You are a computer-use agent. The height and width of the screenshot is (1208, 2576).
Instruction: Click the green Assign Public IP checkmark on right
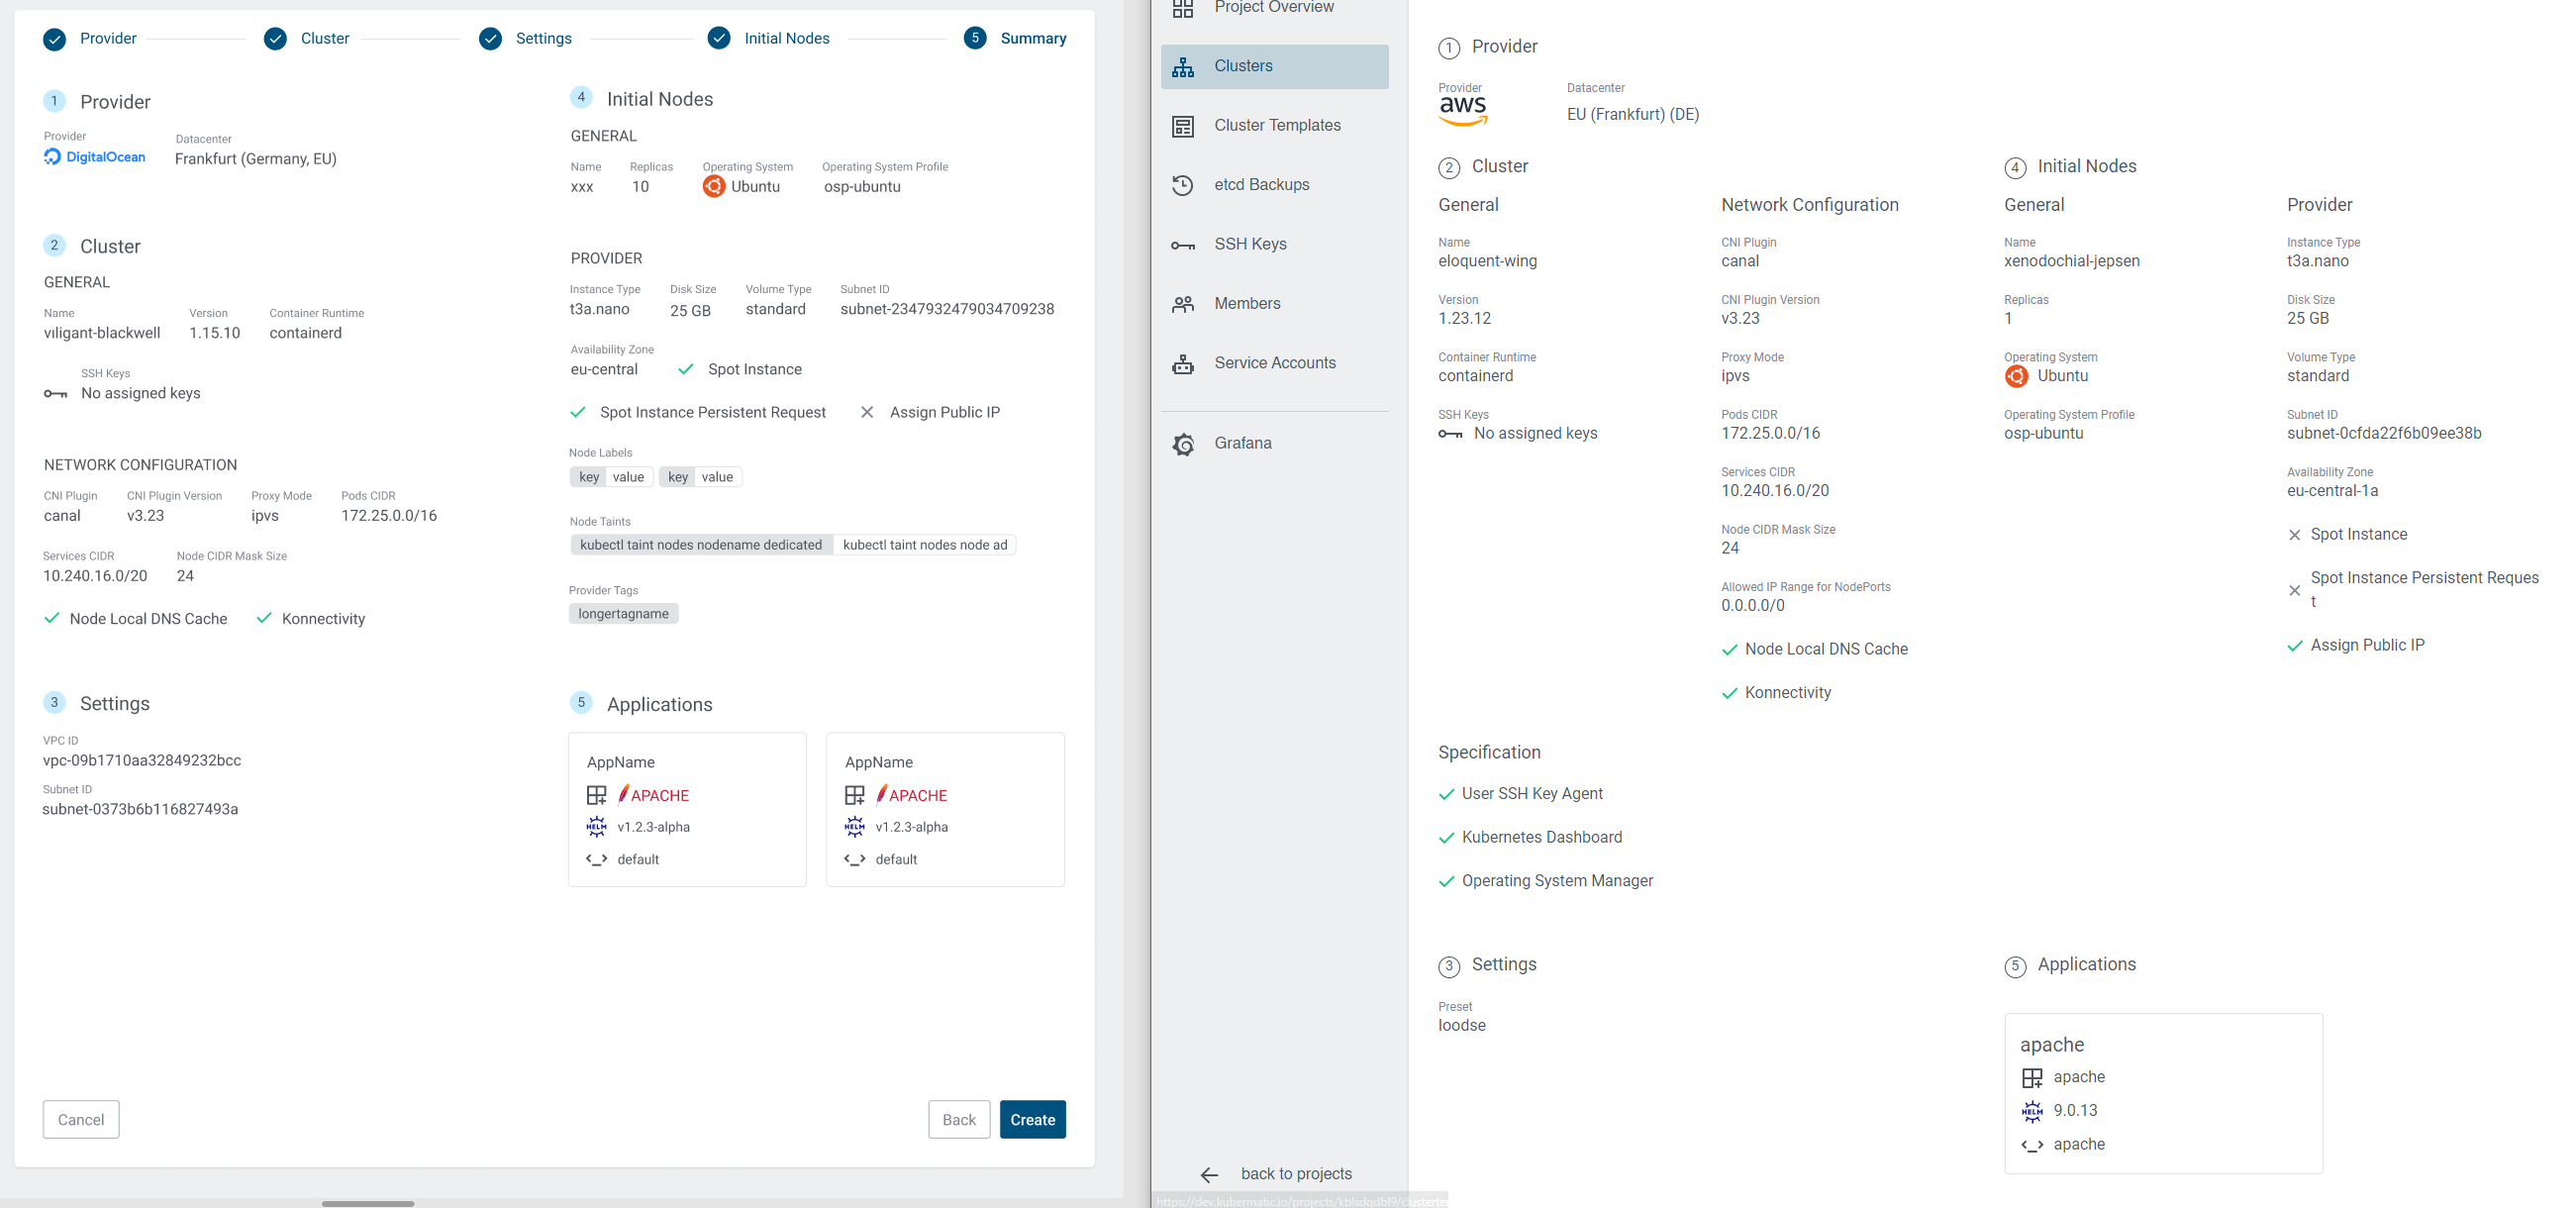tap(2295, 646)
